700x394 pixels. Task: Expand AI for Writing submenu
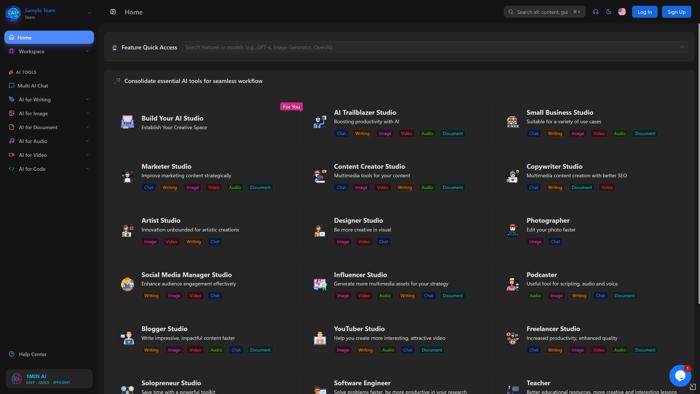coord(49,100)
